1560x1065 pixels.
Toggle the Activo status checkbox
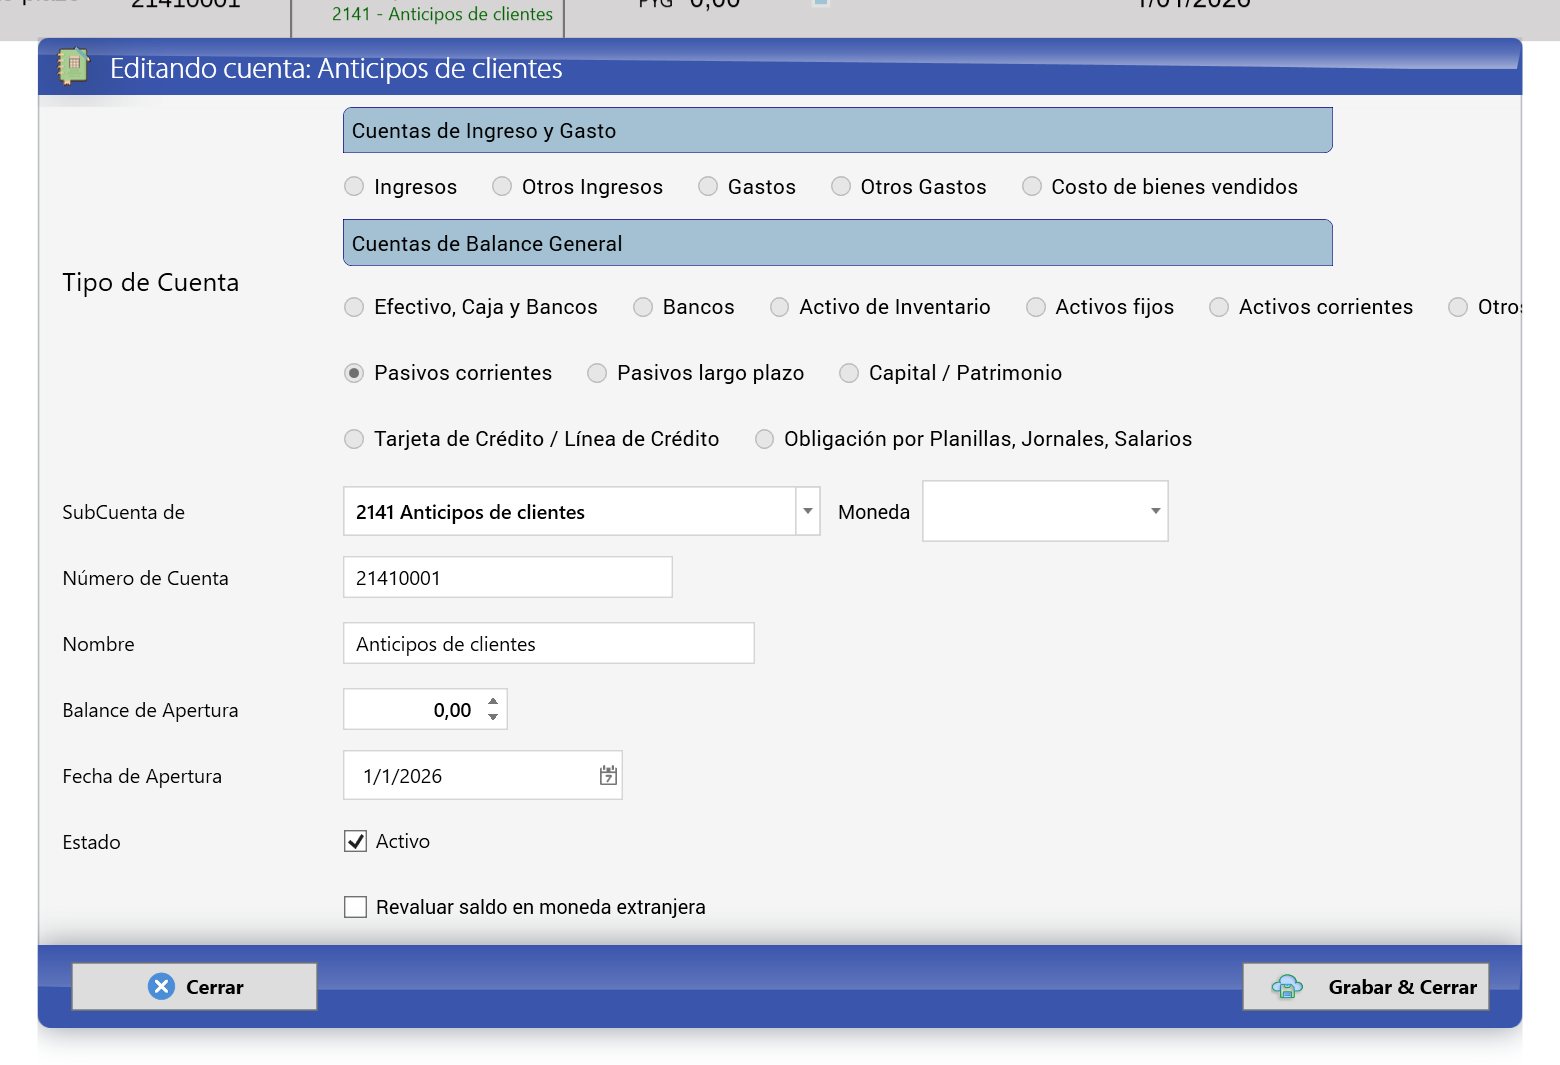click(355, 841)
